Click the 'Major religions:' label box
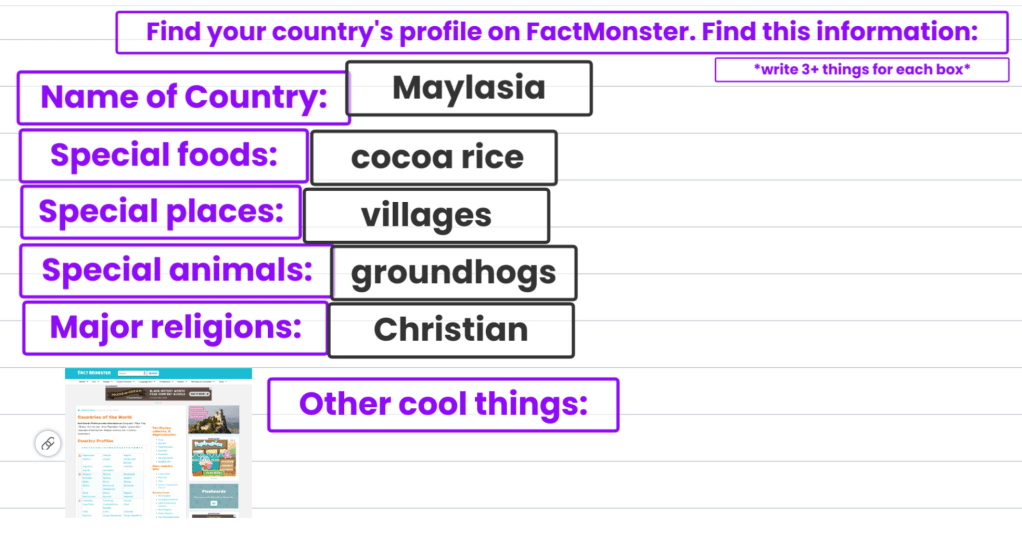The height and width of the screenshot is (533, 1022). coord(175,328)
